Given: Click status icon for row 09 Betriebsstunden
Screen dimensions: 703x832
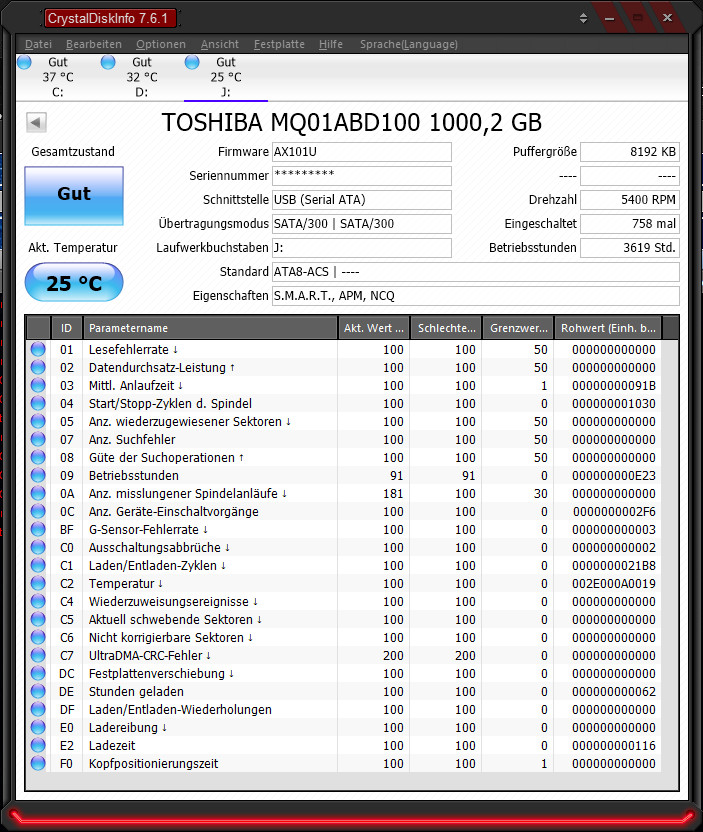Looking at the screenshot, I should (x=38, y=475).
